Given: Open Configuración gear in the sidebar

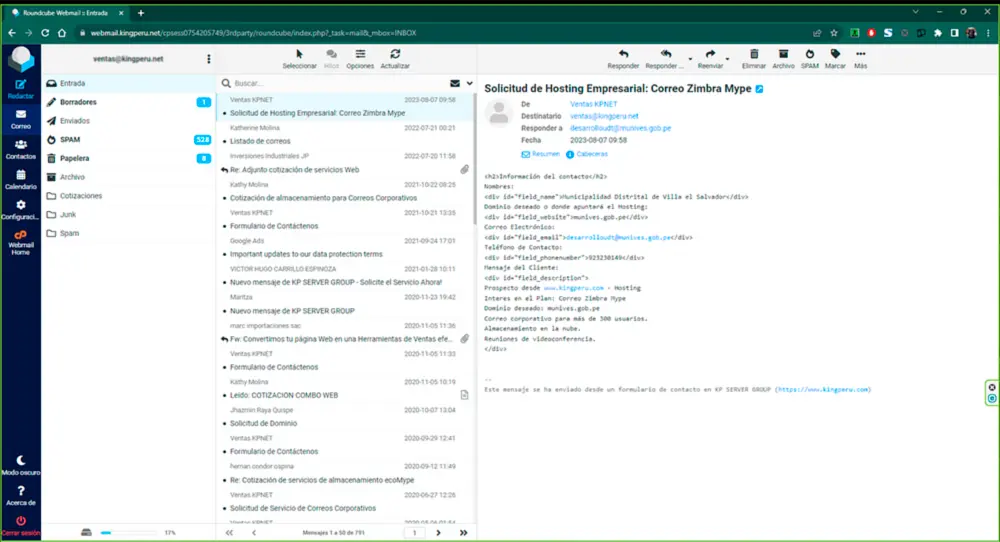Looking at the screenshot, I should click(x=20, y=210).
